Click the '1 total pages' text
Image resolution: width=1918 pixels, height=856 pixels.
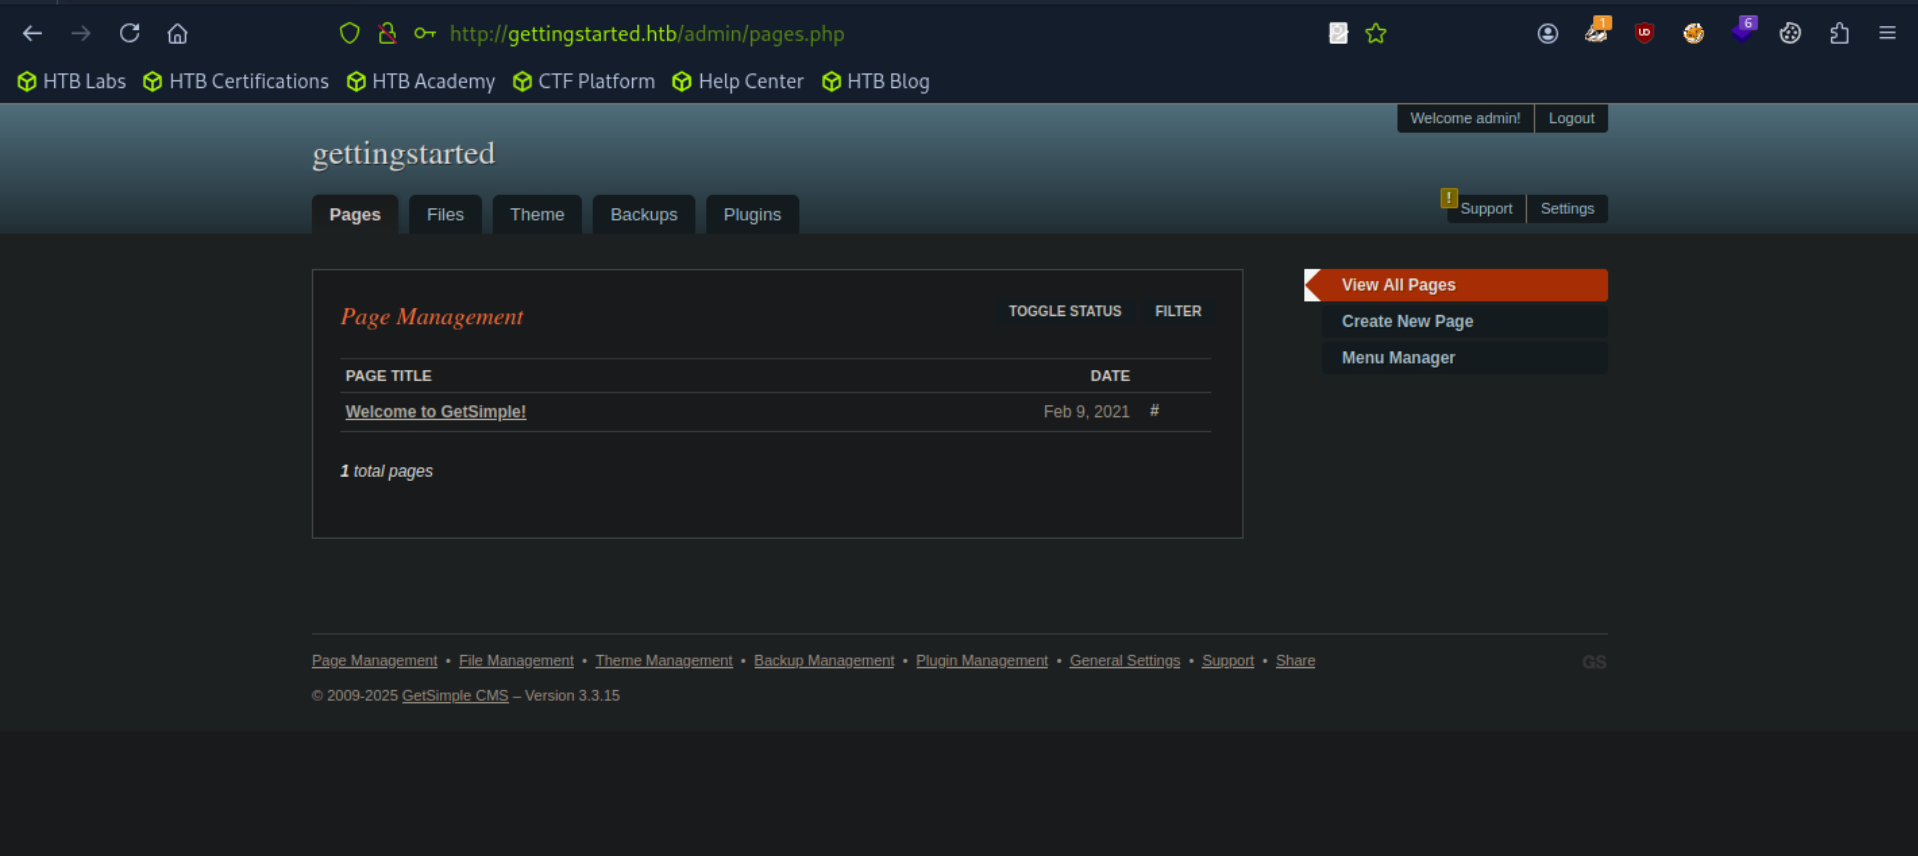[387, 471]
